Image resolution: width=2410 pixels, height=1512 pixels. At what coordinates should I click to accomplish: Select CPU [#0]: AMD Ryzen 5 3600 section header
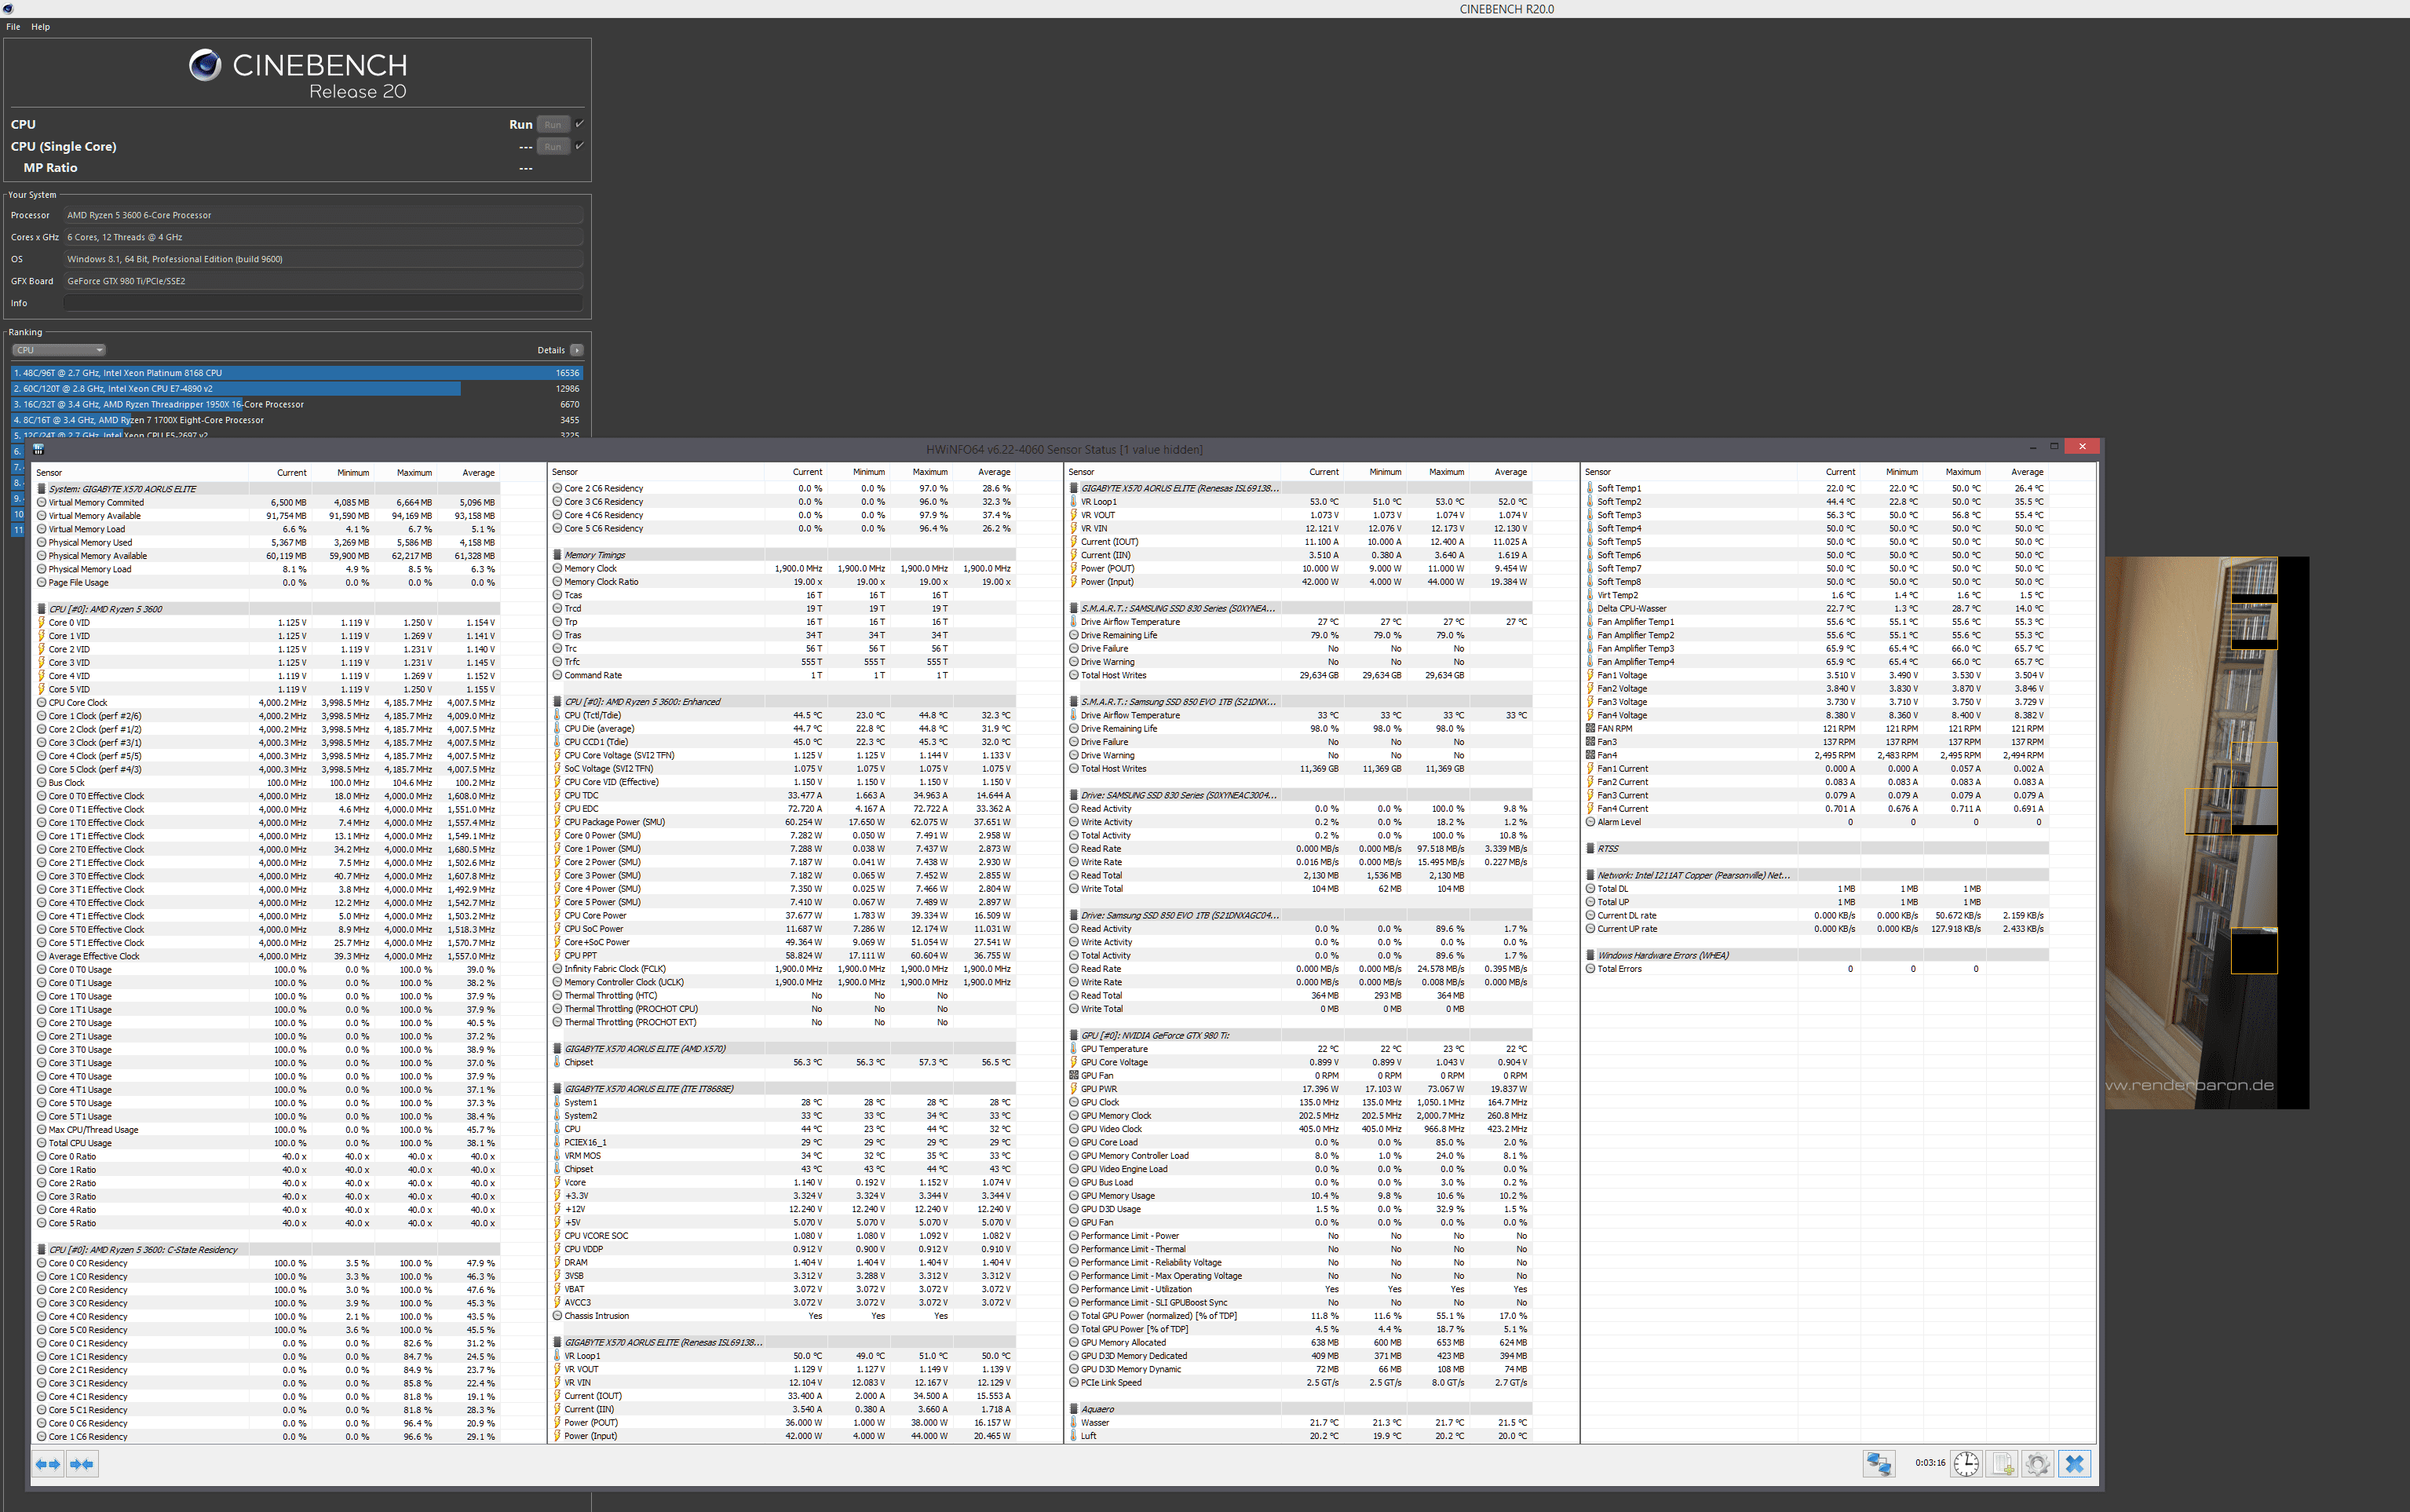point(268,609)
